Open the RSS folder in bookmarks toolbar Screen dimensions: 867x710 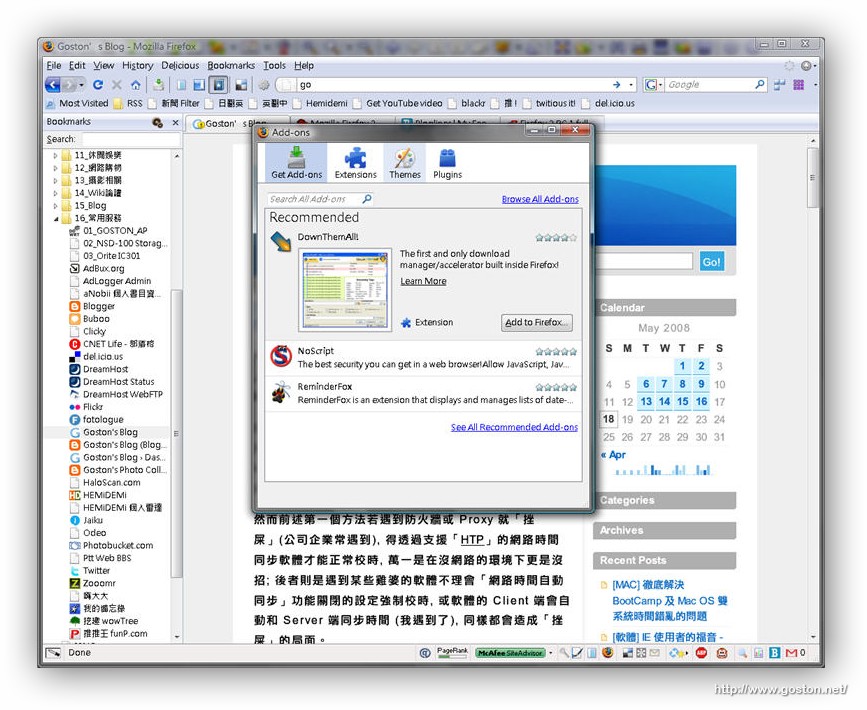(x=128, y=103)
